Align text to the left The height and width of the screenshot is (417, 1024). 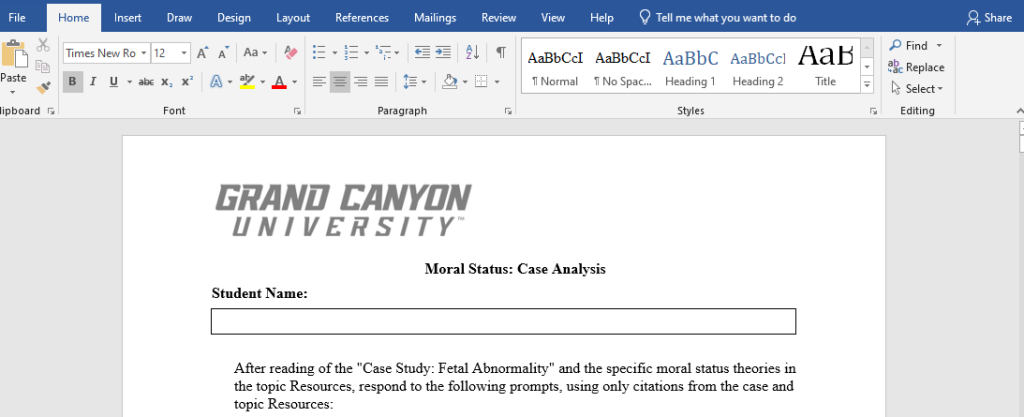(x=319, y=82)
